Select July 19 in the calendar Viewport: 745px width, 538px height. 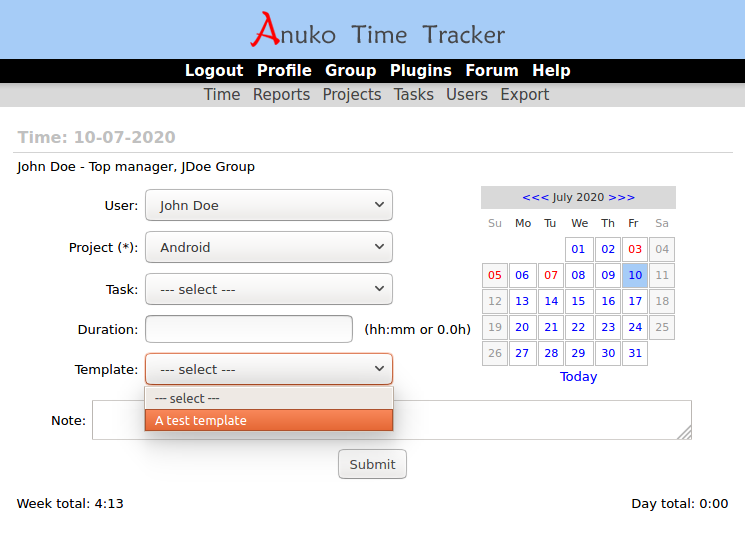495,327
